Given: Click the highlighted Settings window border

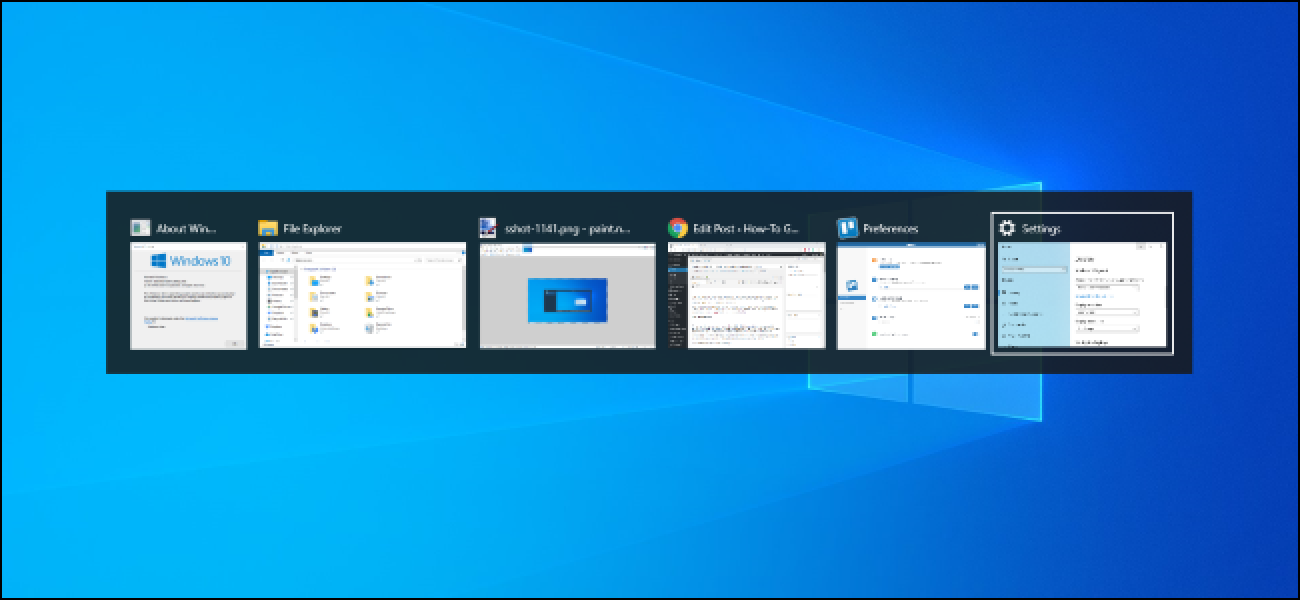Looking at the screenshot, I should pyautogui.click(x=1081, y=214).
